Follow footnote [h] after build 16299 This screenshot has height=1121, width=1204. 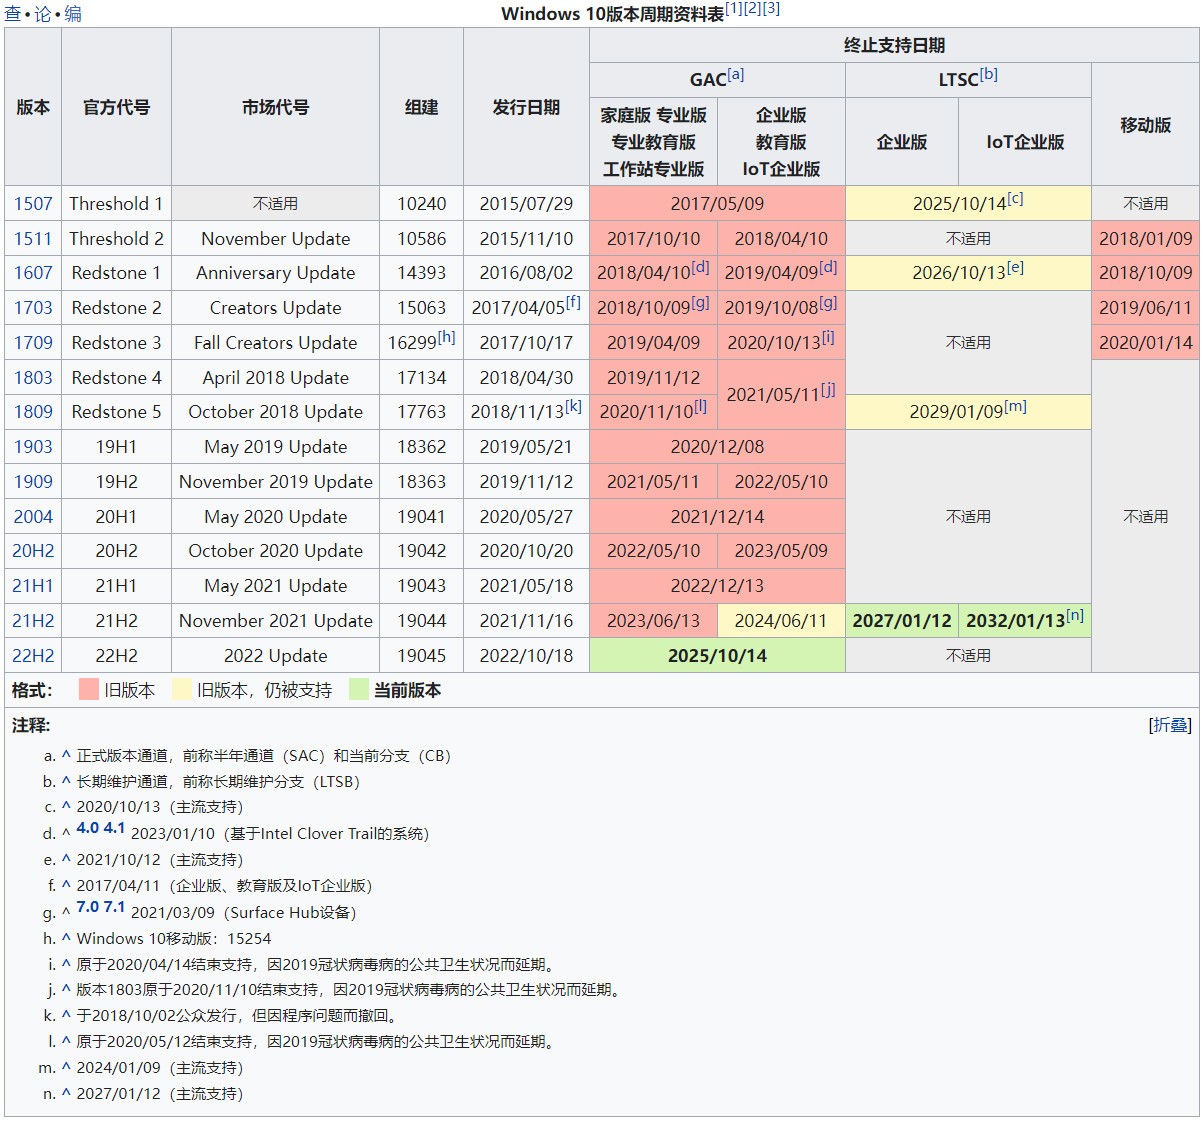point(446,337)
